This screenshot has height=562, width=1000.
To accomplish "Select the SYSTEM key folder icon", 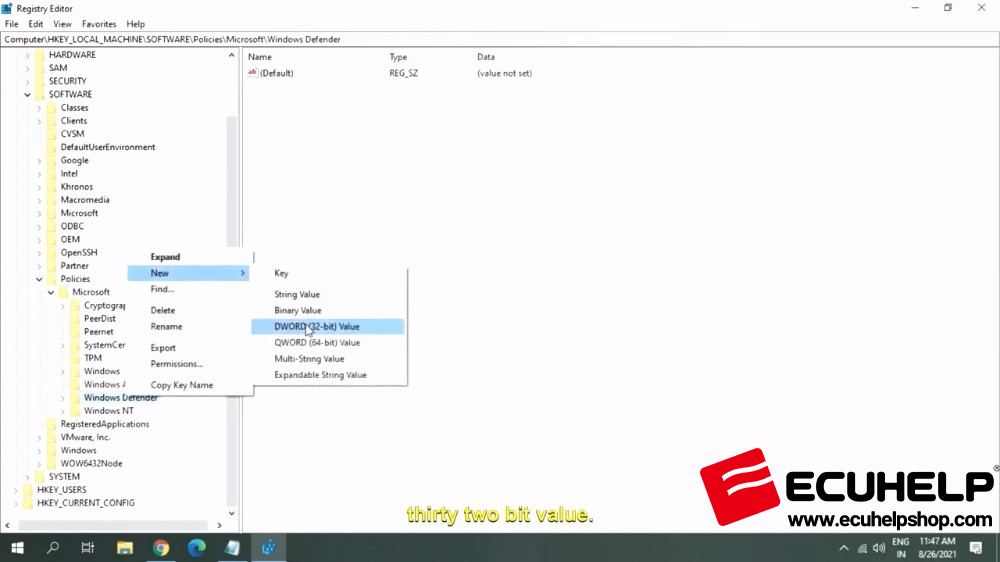I will click(40, 477).
